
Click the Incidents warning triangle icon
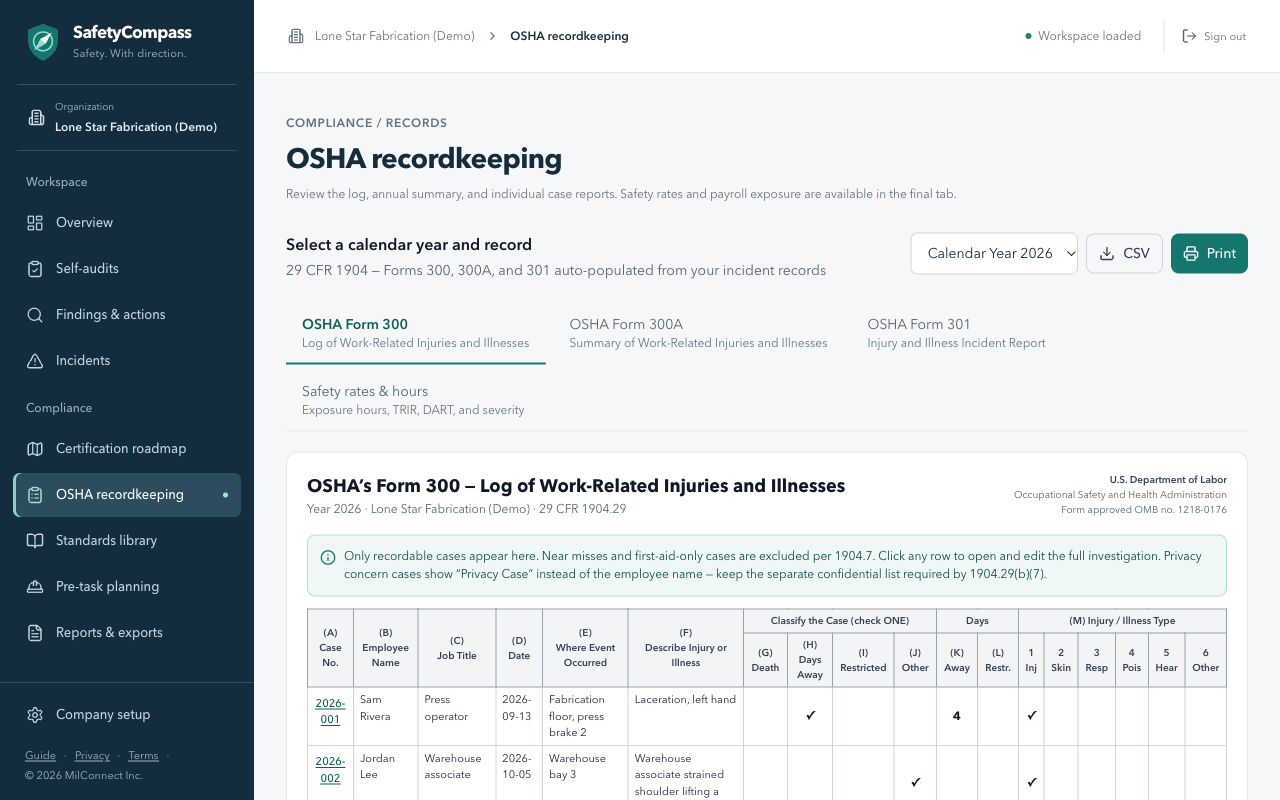pos(35,361)
